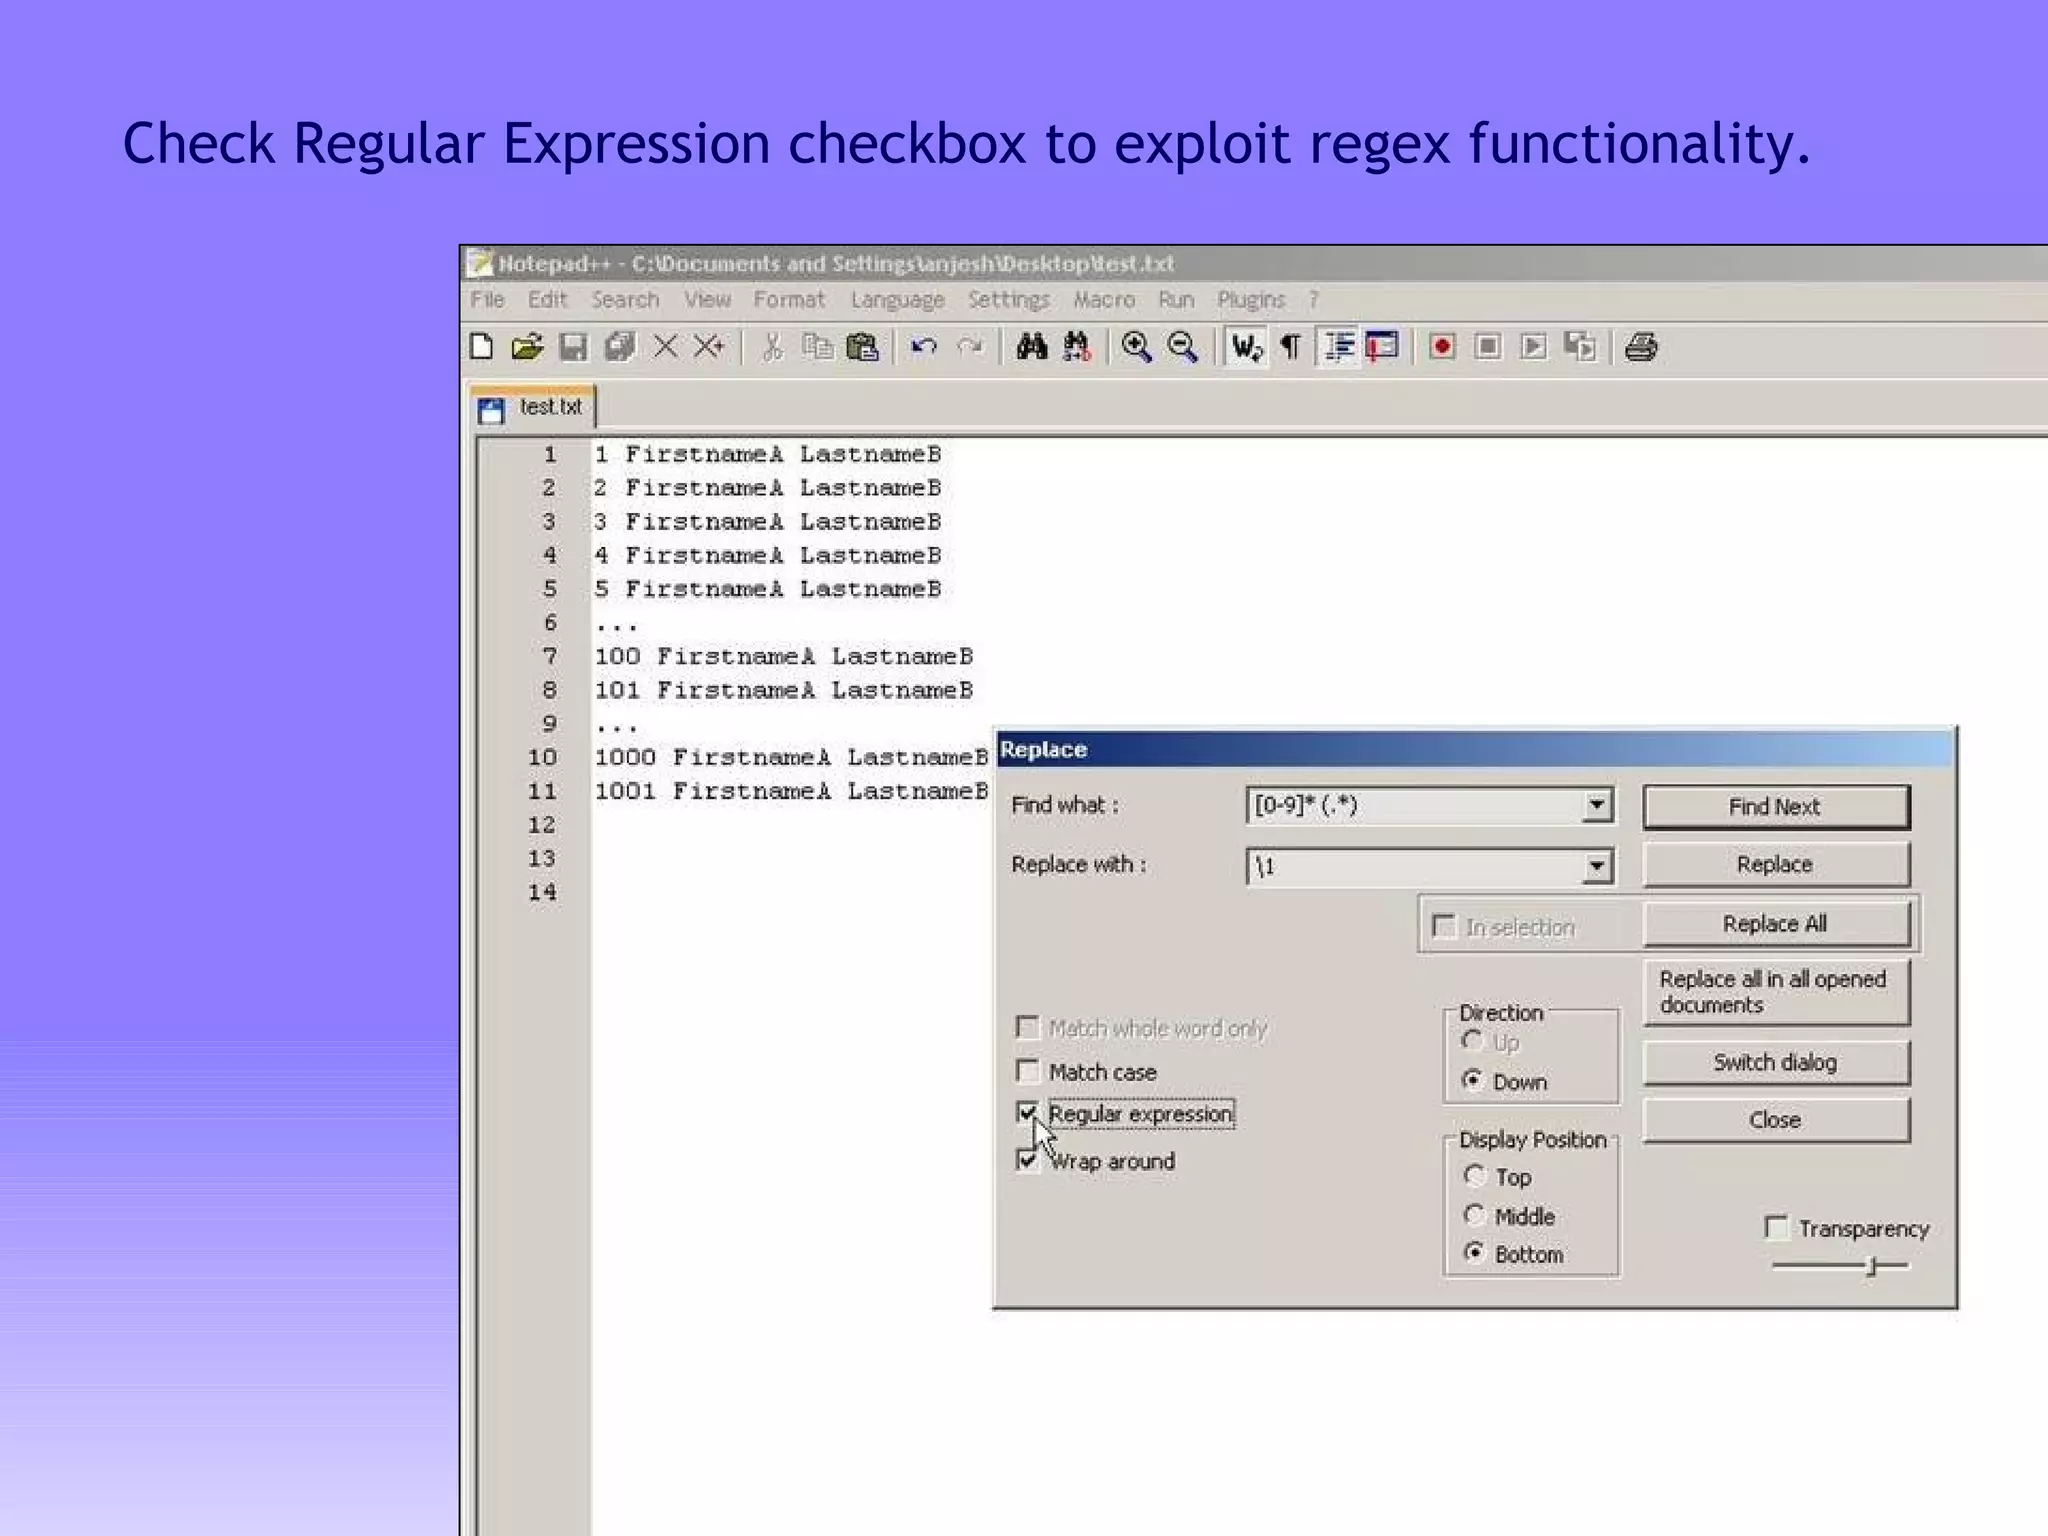2048x1536 pixels.
Task: Toggle the indent guide toolbar icon
Action: point(1339,347)
